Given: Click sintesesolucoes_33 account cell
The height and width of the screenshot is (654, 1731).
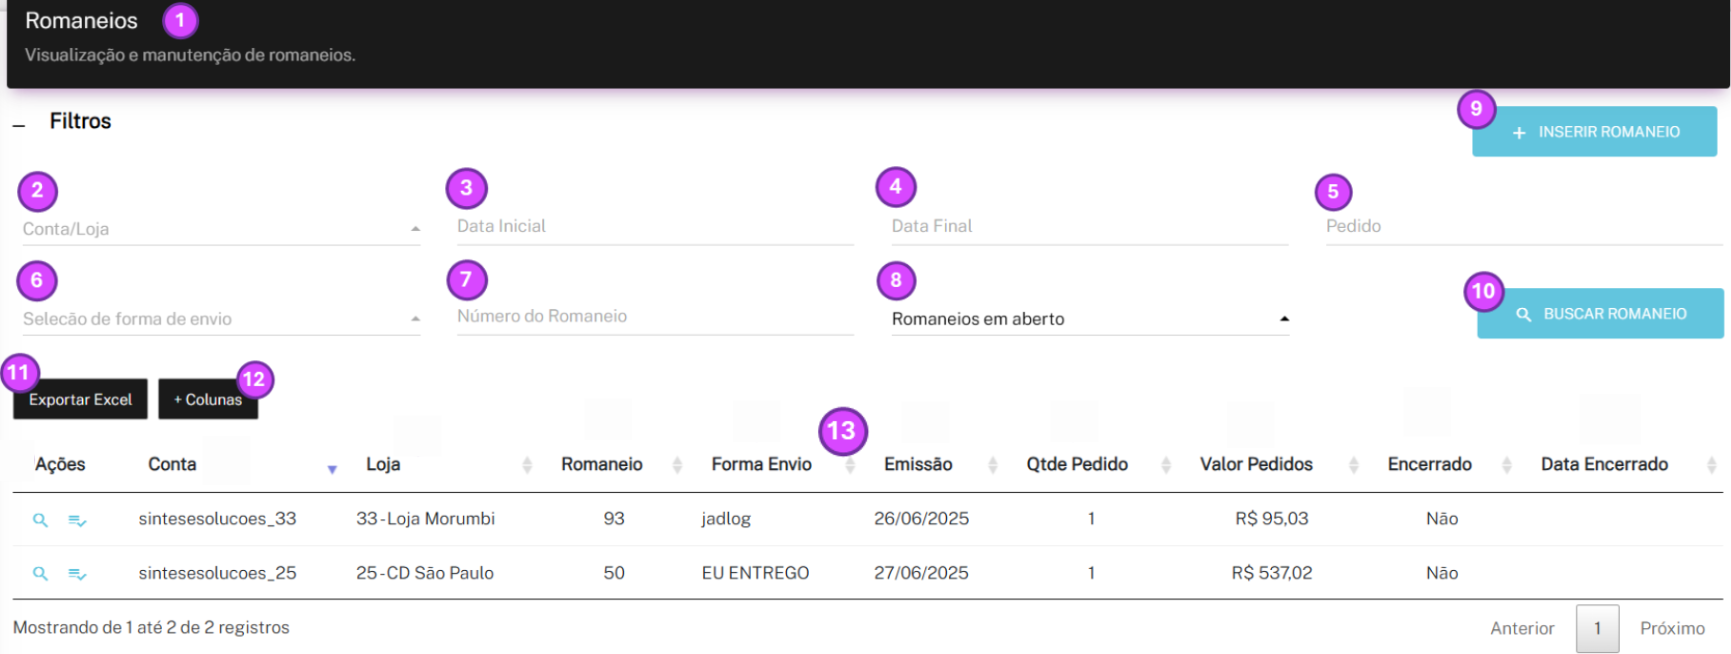Looking at the screenshot, I should (x=217, y=519).
